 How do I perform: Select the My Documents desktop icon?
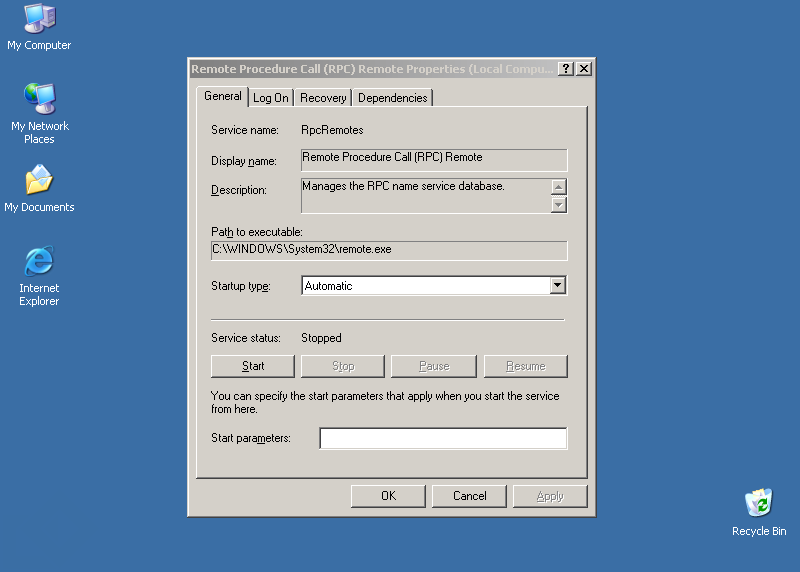click(x=39, y=188)
